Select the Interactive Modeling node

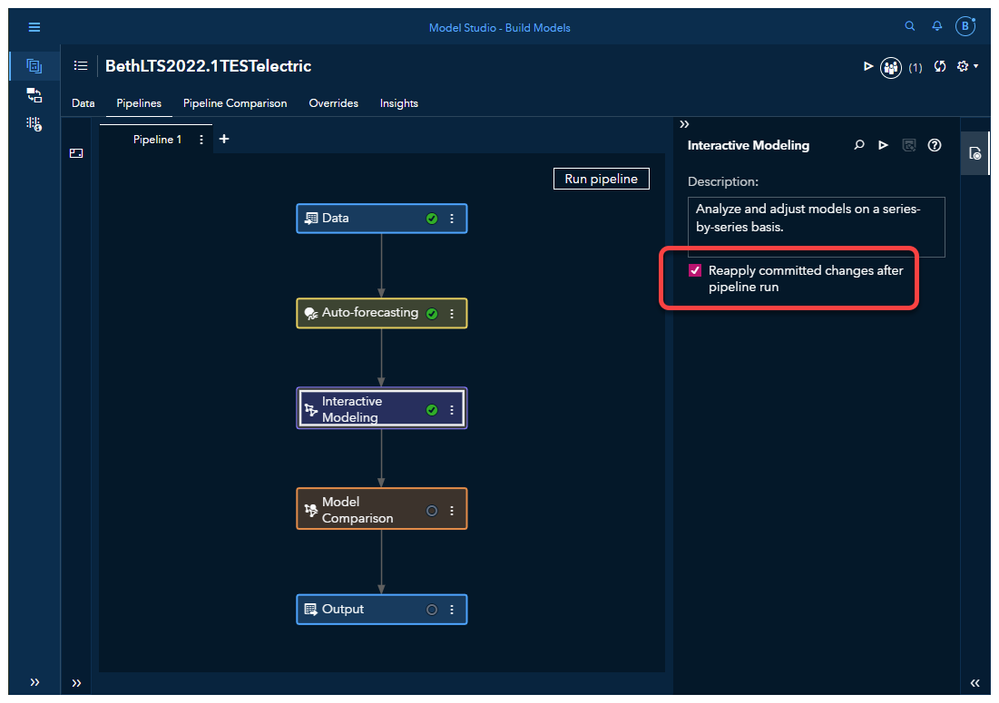382,409
